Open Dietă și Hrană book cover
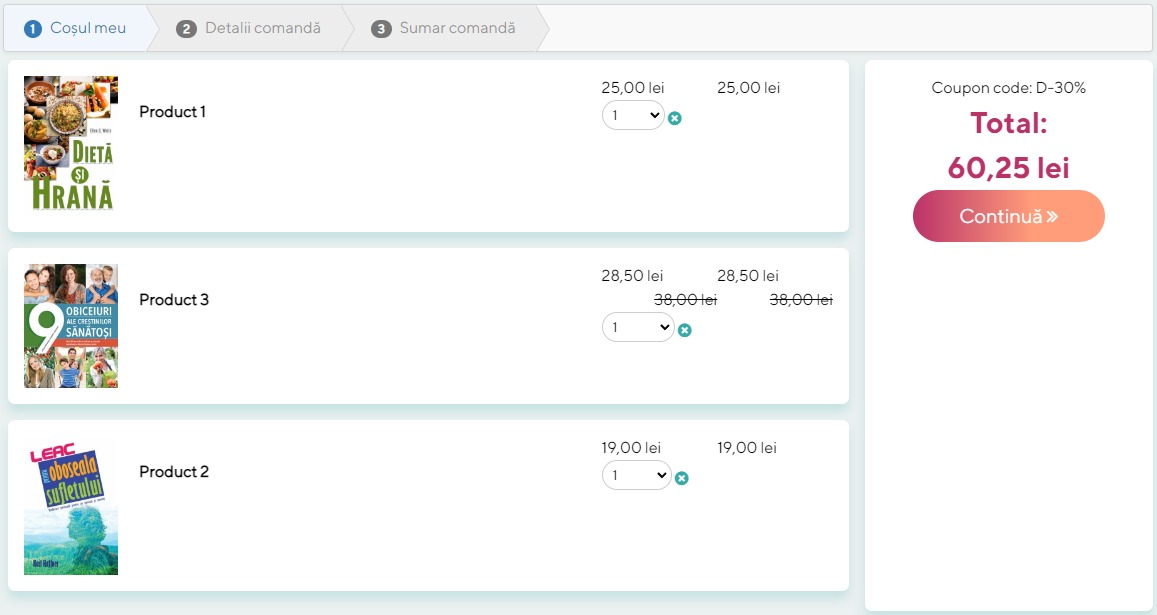The height and width of the screenshot is (615, 1157). pyautogui.click(x=71, y=143)
